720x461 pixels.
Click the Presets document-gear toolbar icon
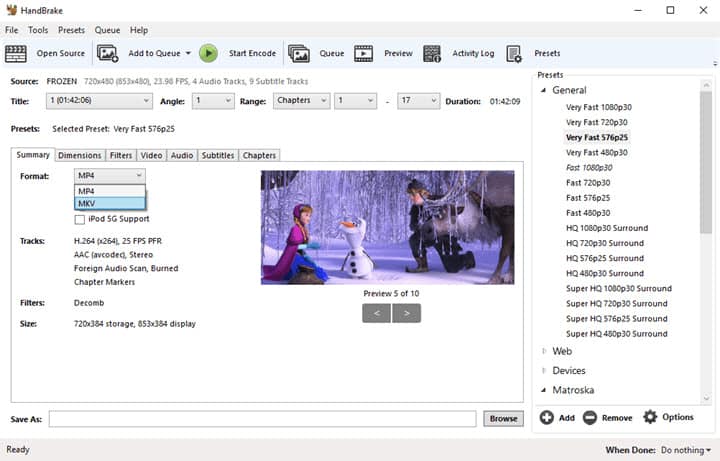point(514,54)
